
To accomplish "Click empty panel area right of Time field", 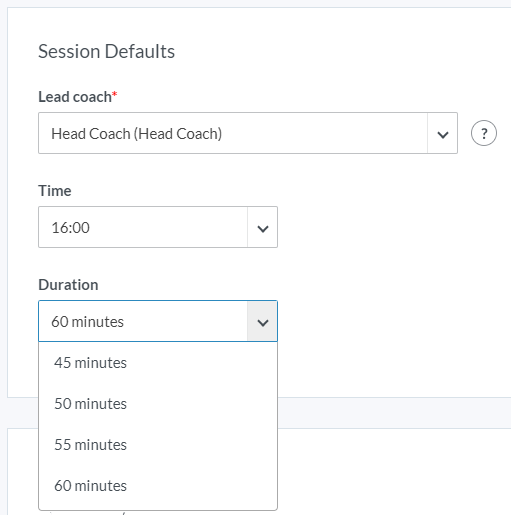I will pyautogui.click(x=393, y=227).
